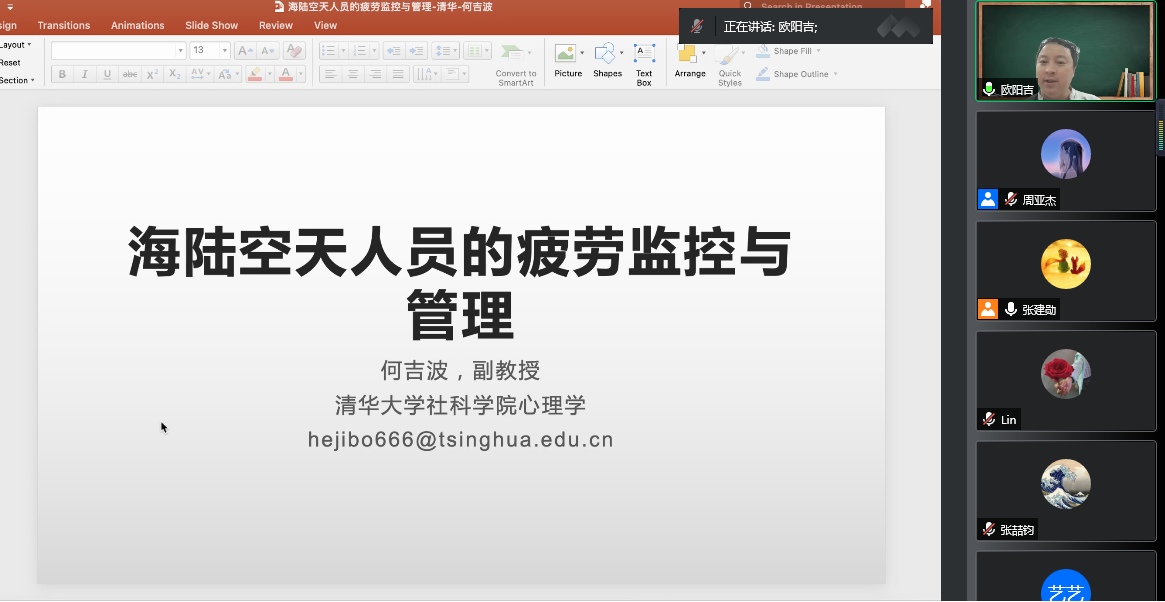The height and width of the screenshot is (602, 1165).
Task: Click the Picture insert icon
Action: point(567,54)
